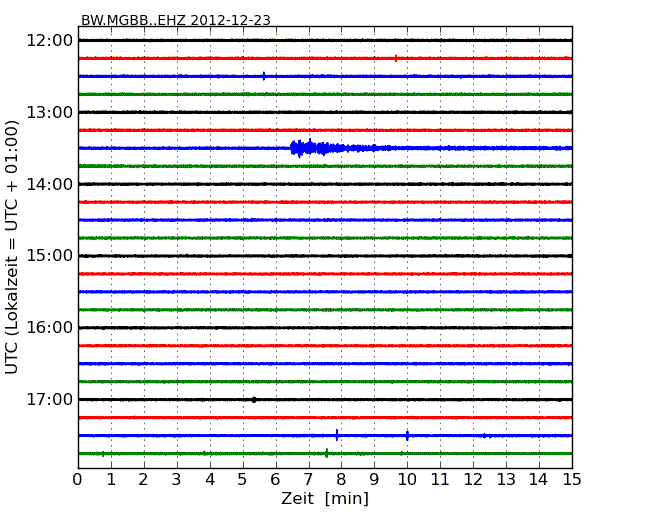Click the plot title BW.MGBB..EHZ 2012-12-23
The image size is (650, 520).
point(175,20)
